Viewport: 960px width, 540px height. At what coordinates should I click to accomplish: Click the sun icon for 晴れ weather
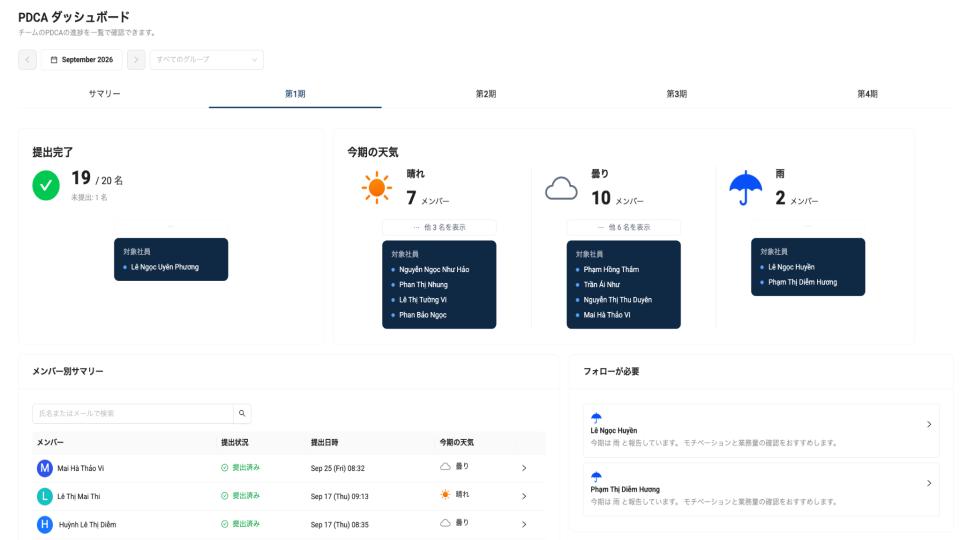pos(377,187)
